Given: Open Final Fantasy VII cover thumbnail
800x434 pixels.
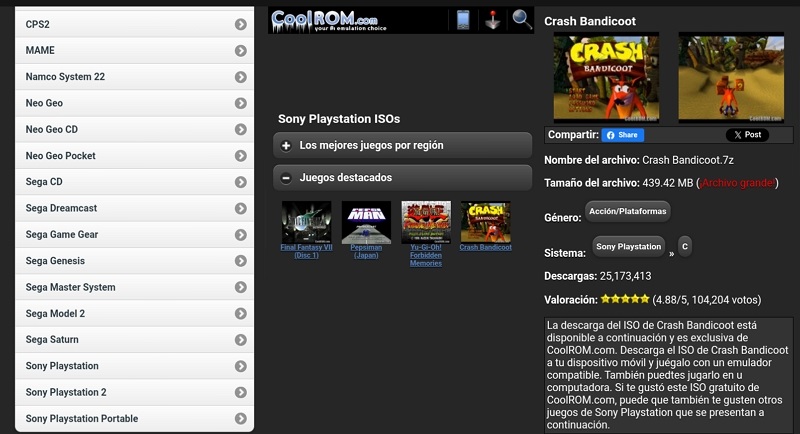Looking at the screenshot, I should [306, 222].
